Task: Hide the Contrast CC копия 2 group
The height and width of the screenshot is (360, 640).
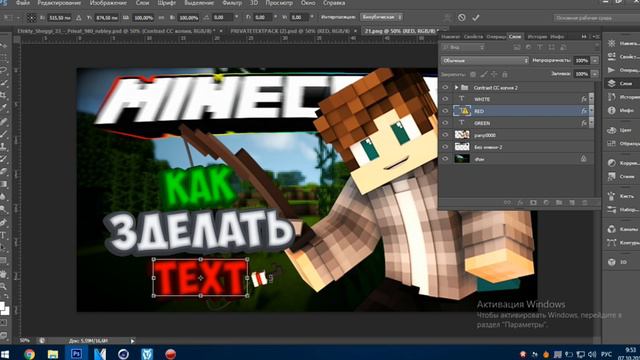Action: pyautogui.click(x=445, y=87)
